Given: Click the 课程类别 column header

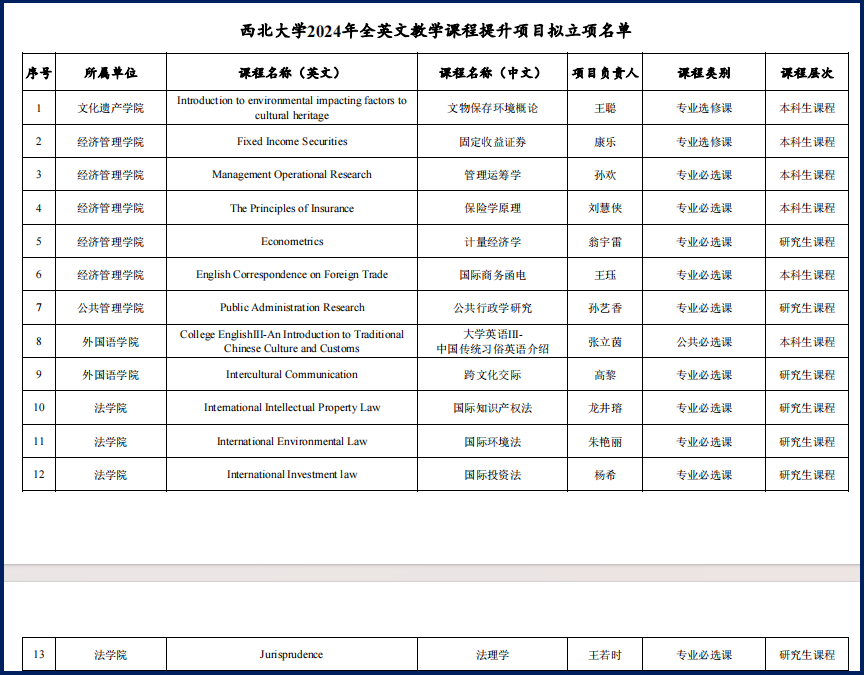Looking at the screenshot, I should pyautogui.click(x=704, y=73).
